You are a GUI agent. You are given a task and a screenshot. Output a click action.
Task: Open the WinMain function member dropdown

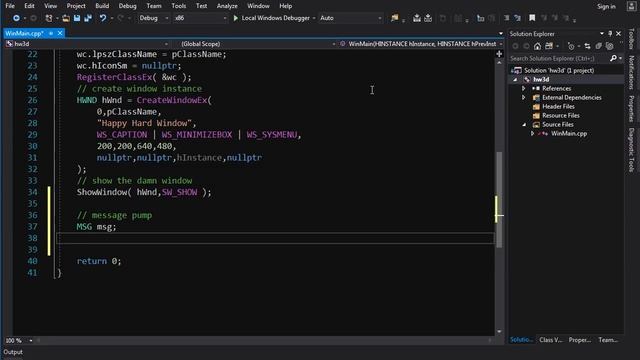tap(421, 44)
